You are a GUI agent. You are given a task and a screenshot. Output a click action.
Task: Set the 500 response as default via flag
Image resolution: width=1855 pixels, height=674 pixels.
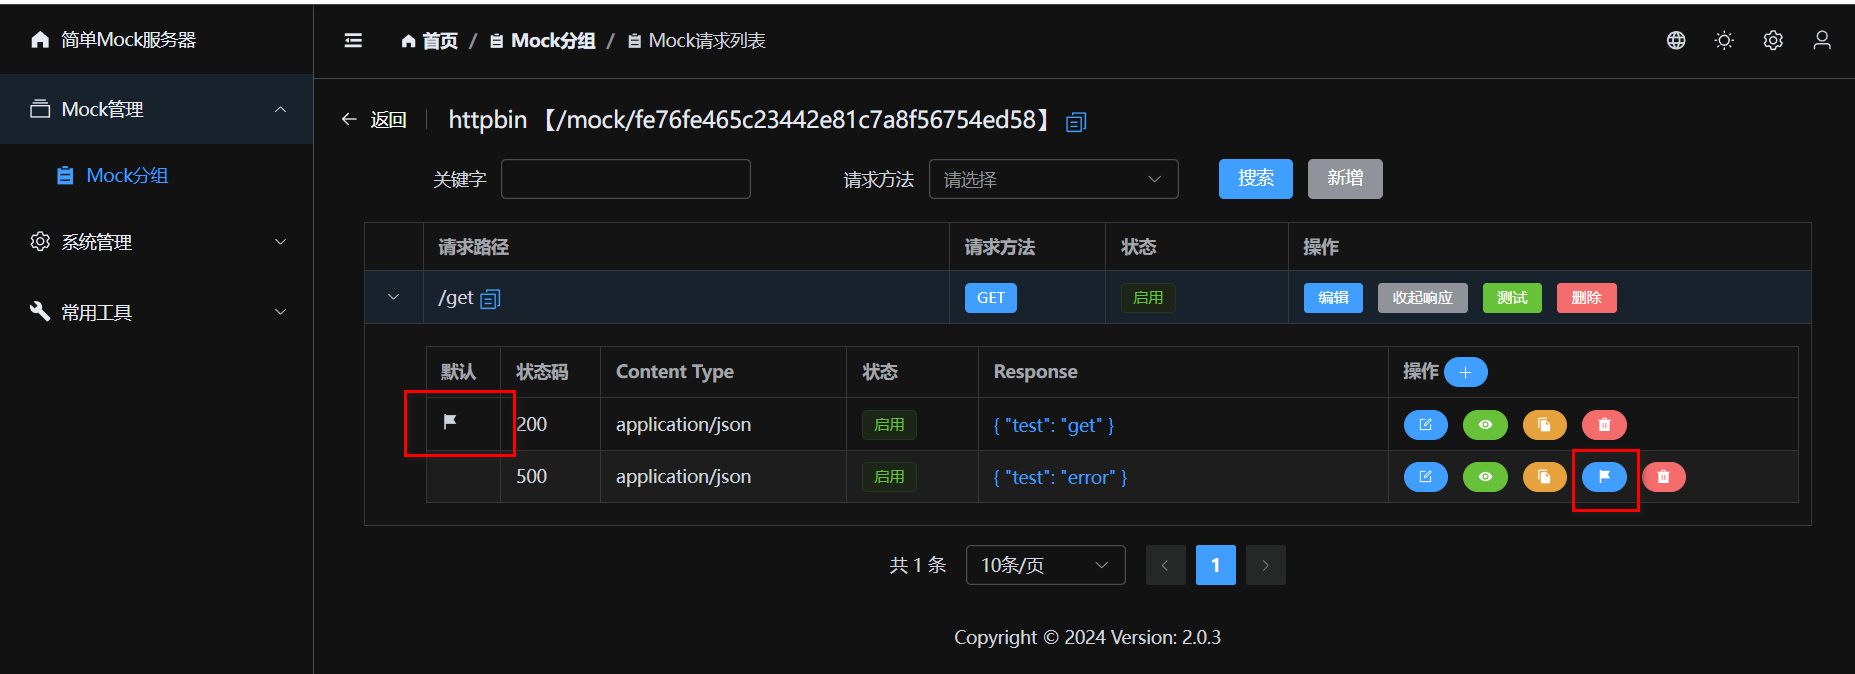point(1604,477)
